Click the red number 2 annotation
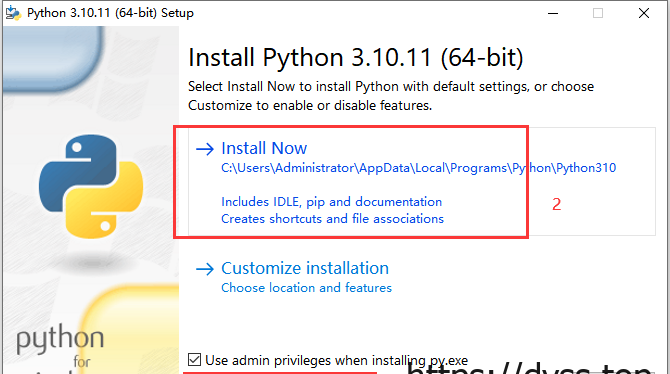 (x=556, y=204)
